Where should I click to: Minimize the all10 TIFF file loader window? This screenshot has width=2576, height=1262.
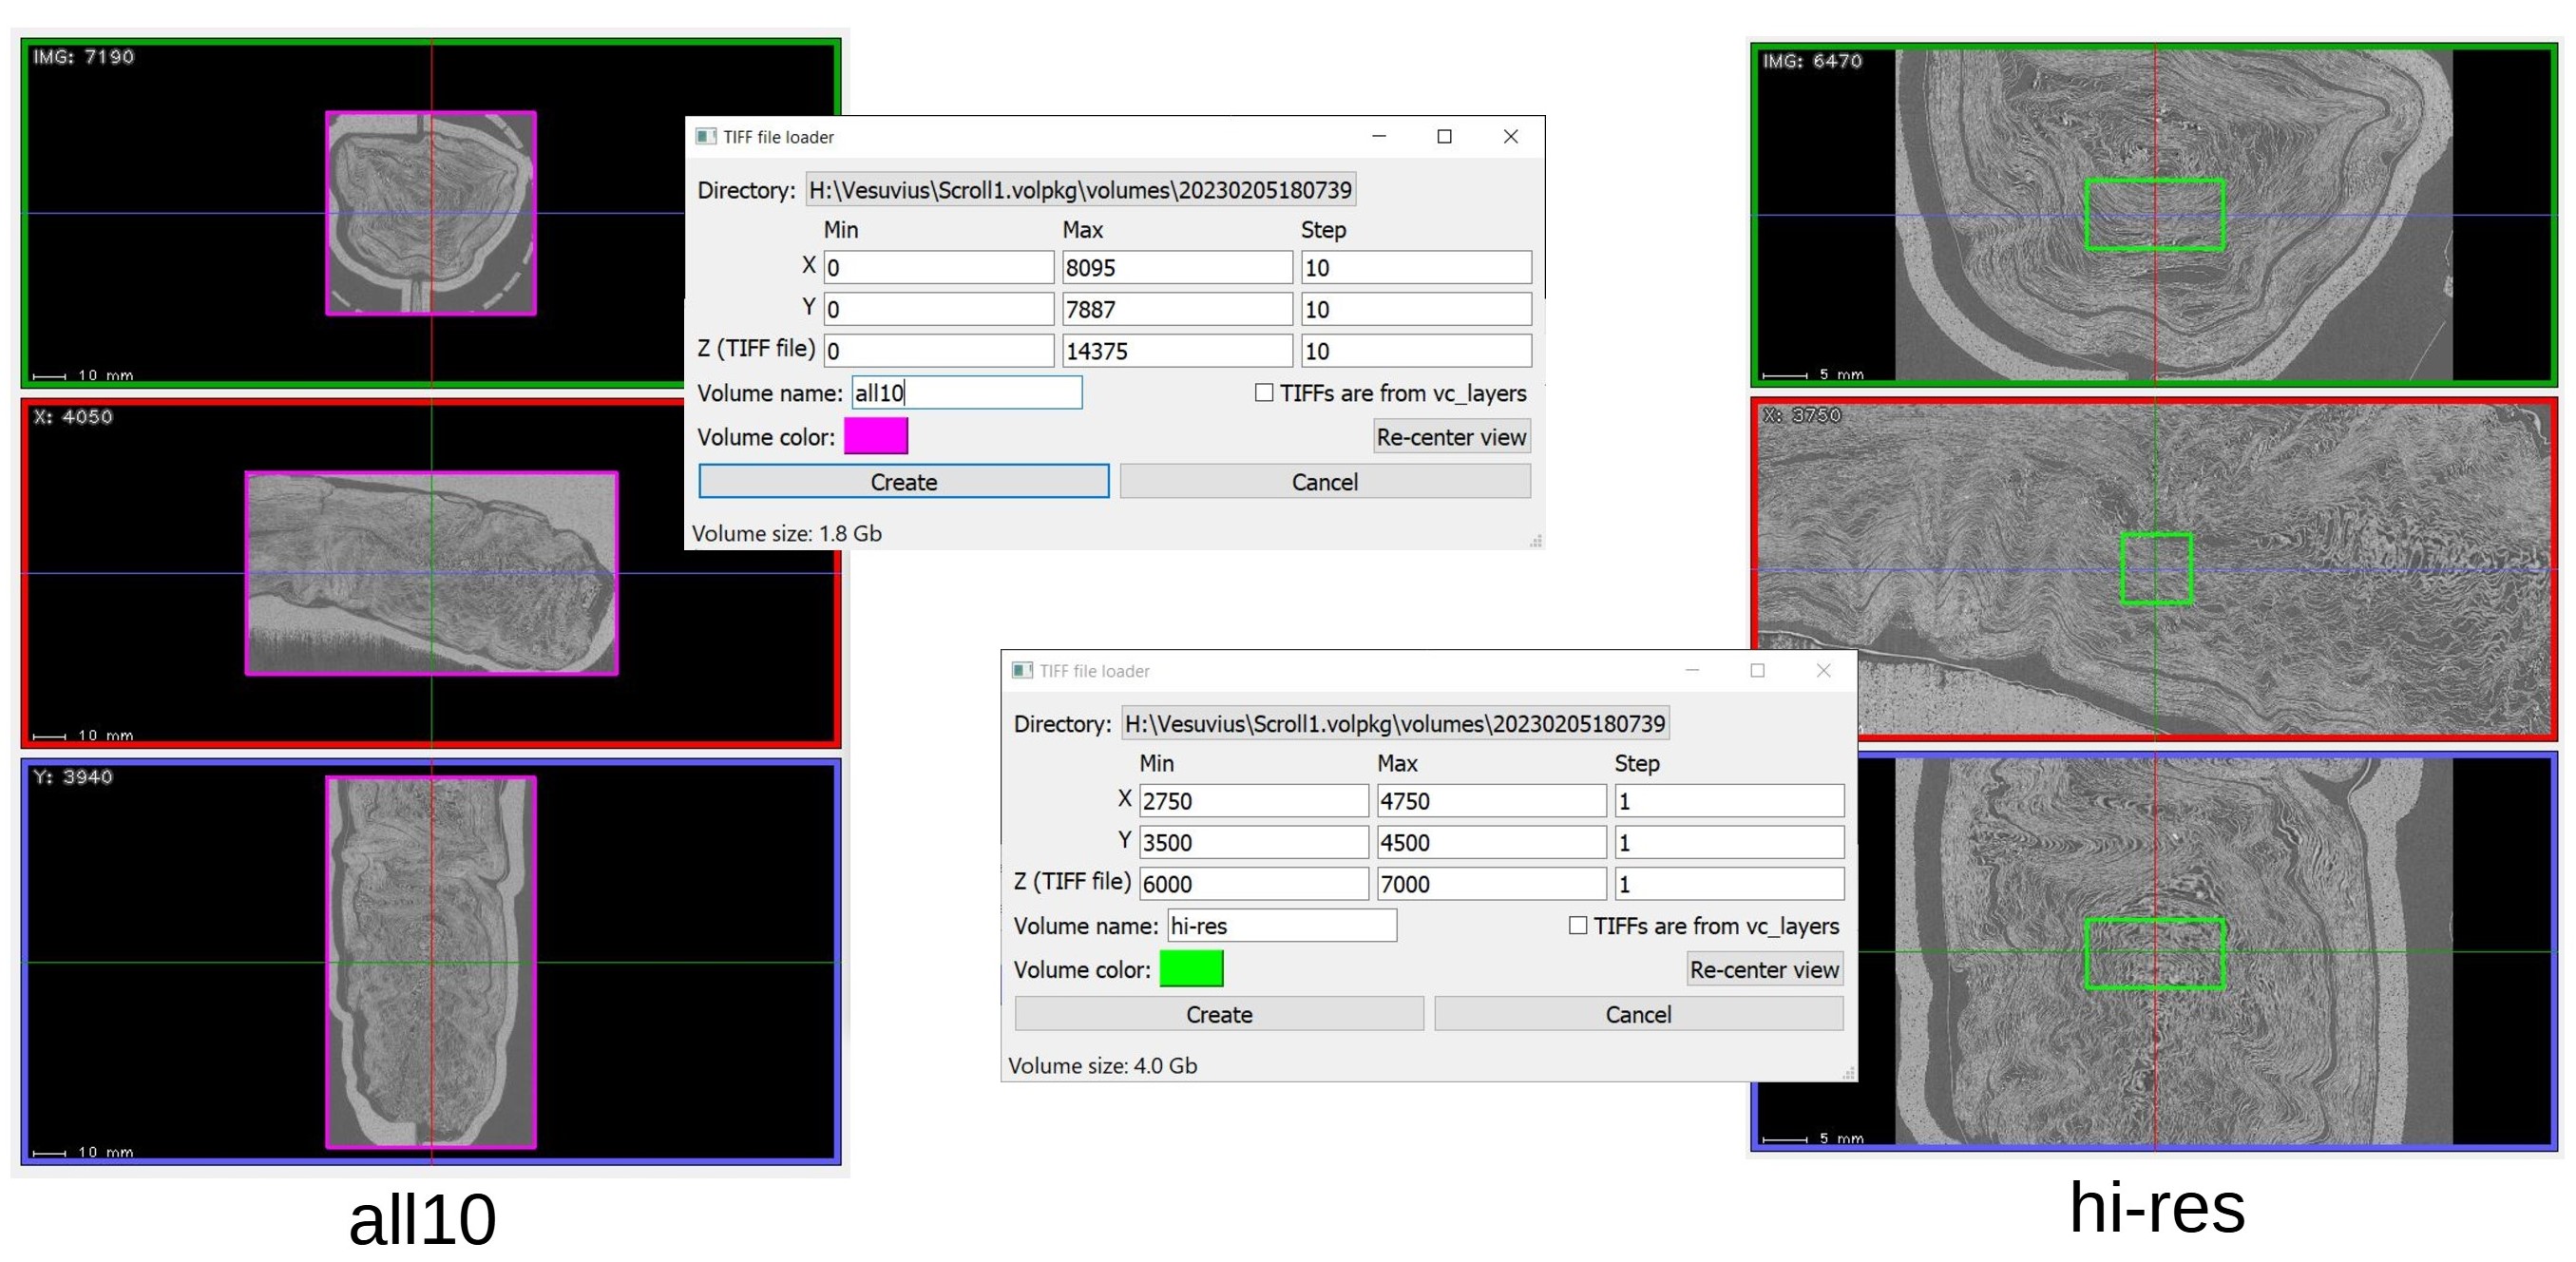point(1379,136)
